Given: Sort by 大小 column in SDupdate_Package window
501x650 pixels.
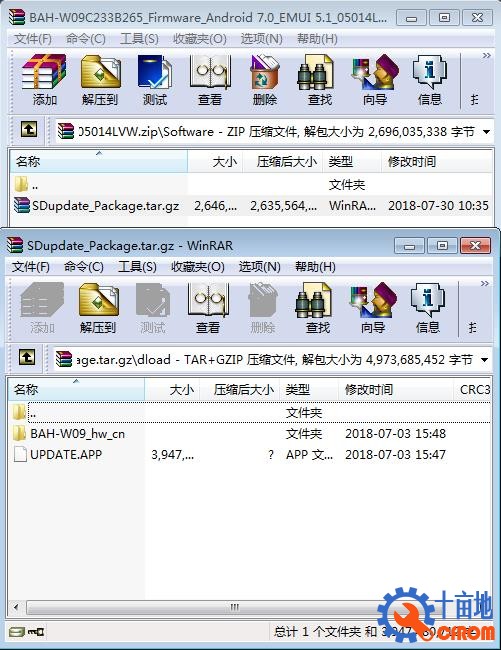Looking at the screenshot, I should pyautogui.click(x=172, y=389).
